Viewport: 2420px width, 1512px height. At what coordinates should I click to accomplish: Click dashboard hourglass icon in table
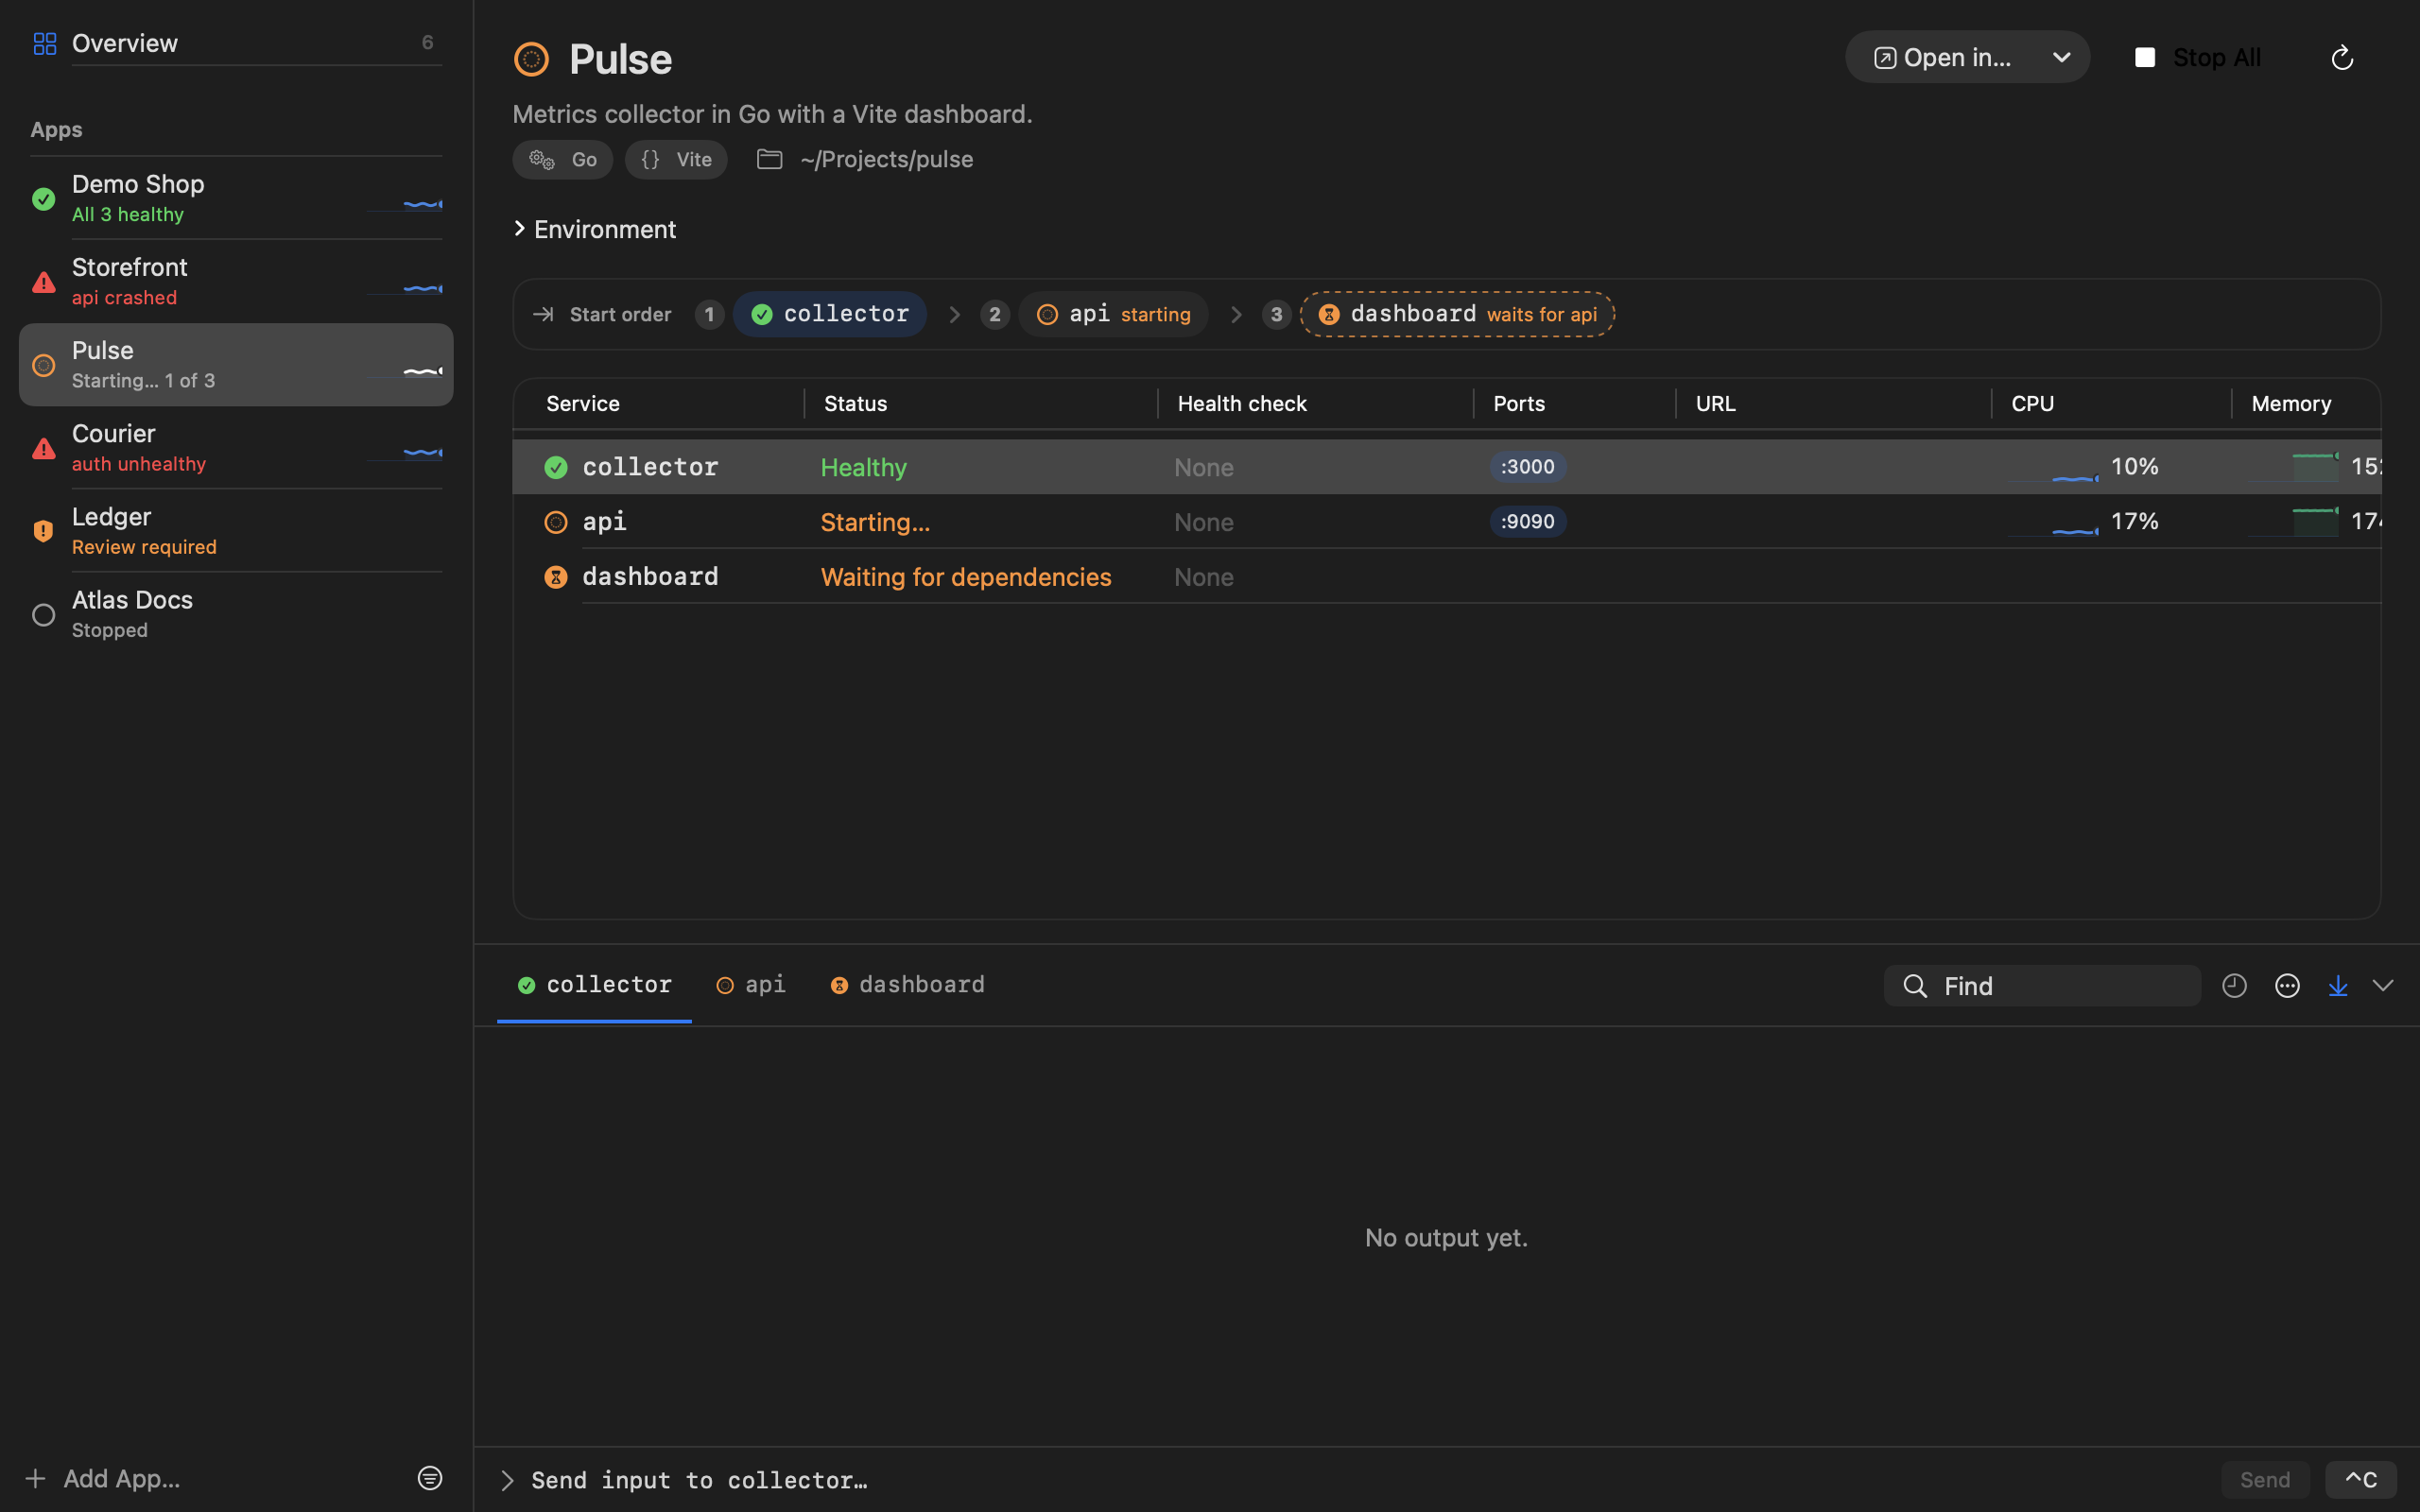[556, 577]
